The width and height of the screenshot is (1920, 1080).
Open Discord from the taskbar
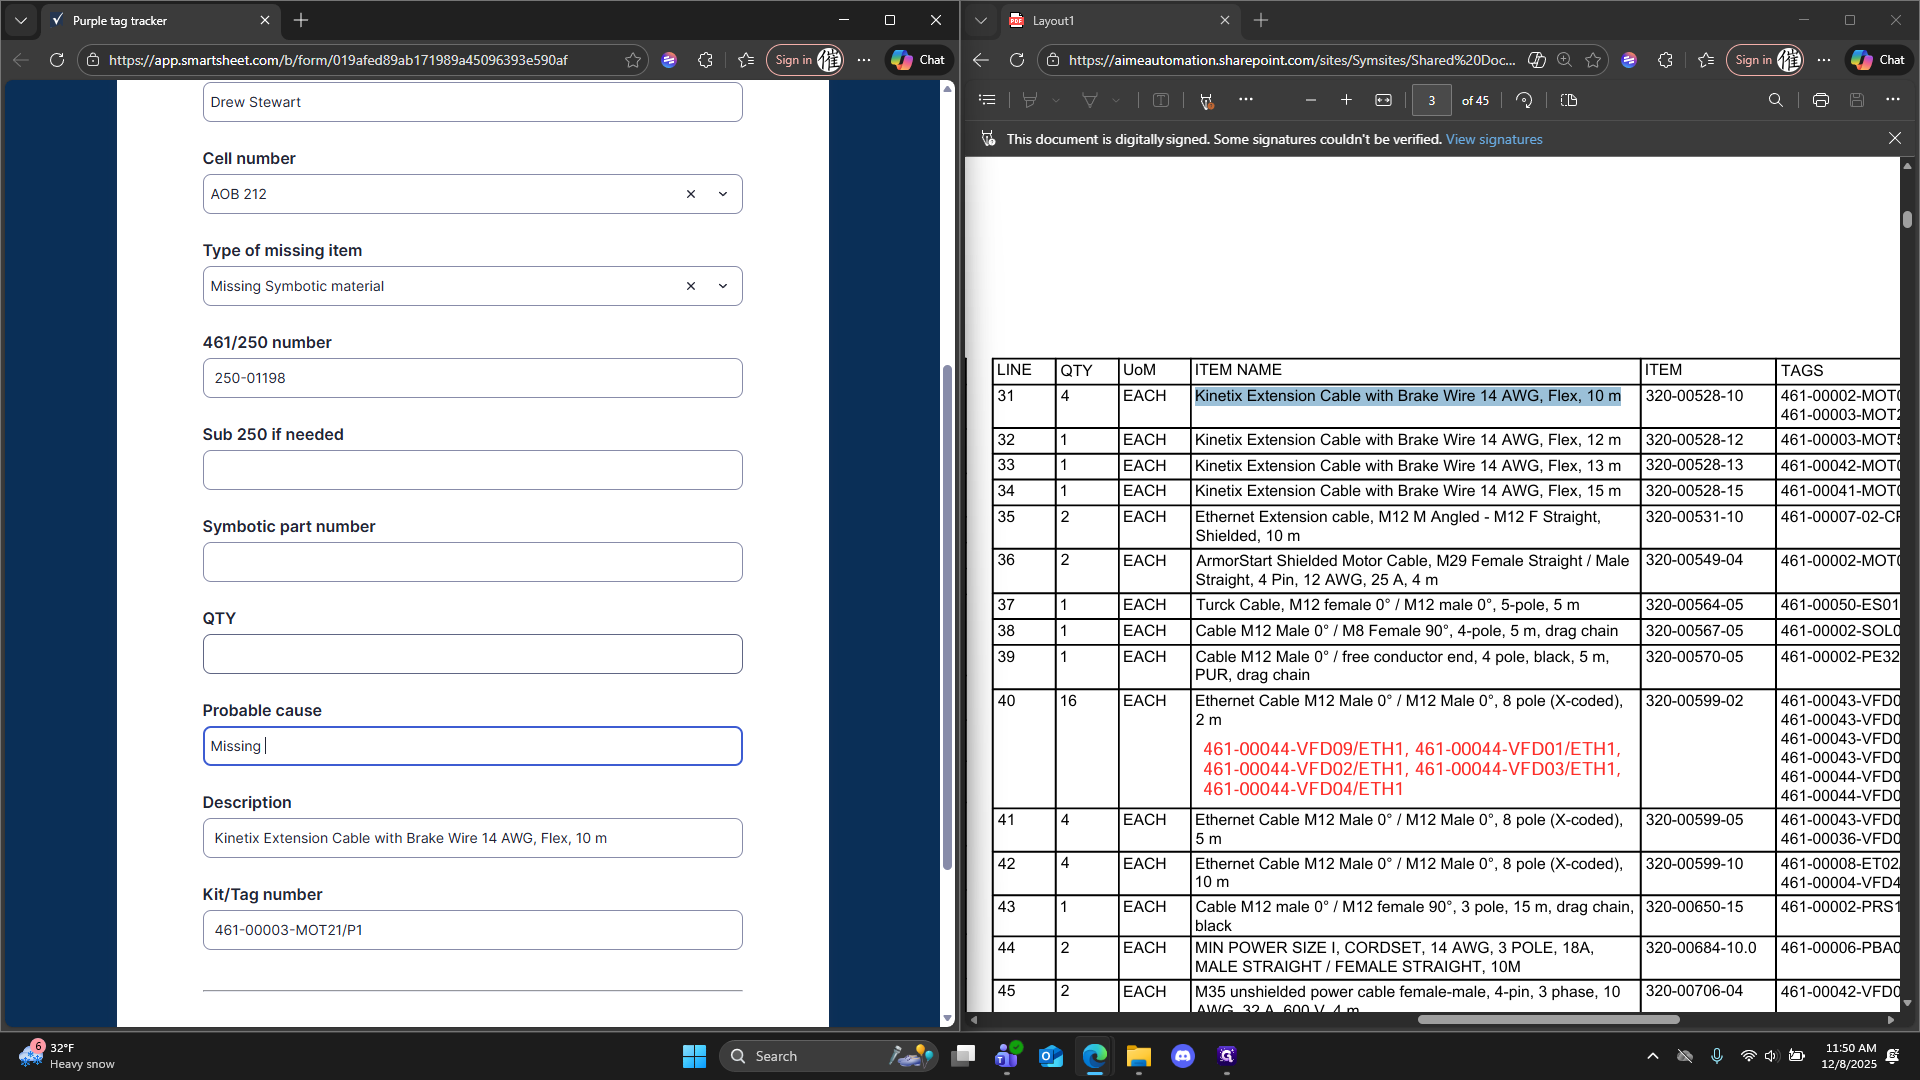pos(1183,1056)
